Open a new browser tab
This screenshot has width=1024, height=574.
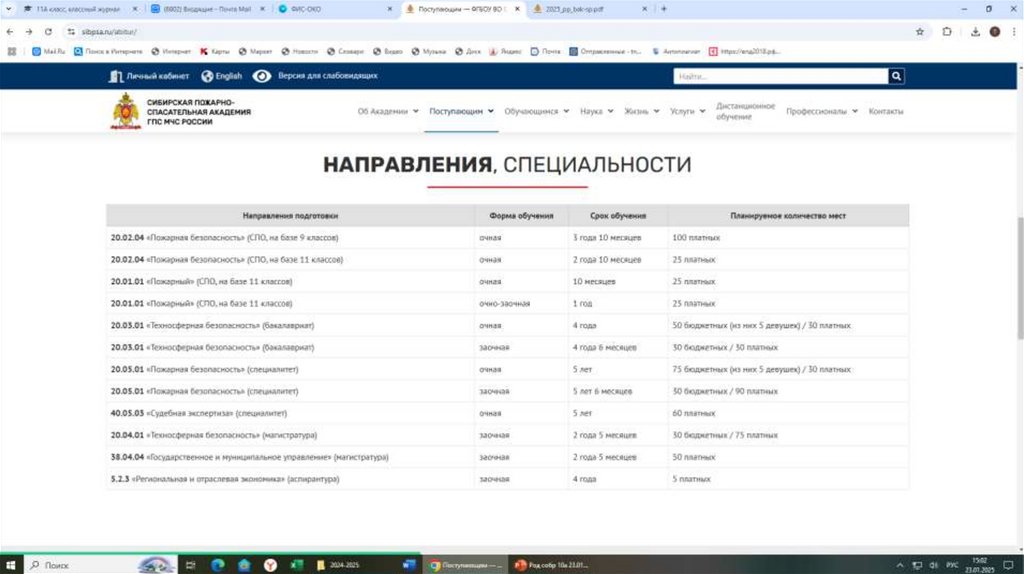click(x=664, y=9)
